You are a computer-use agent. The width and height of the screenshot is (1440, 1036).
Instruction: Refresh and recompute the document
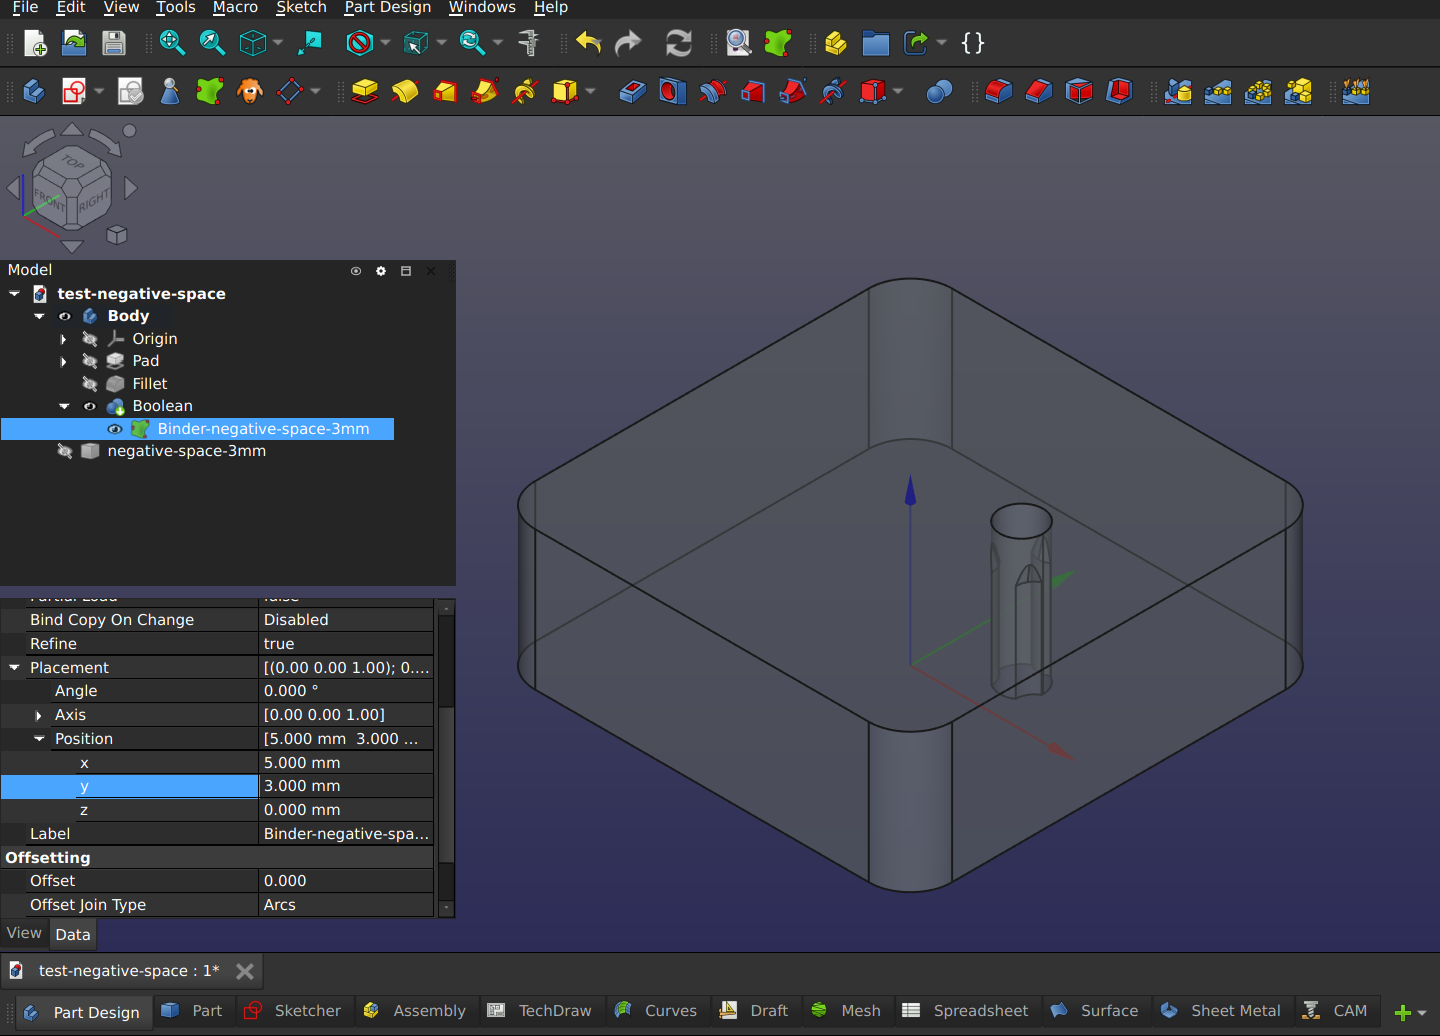pos(679,43)
